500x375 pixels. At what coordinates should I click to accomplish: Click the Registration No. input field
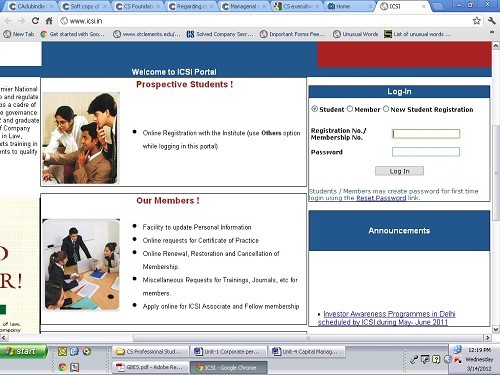[x=426, y=134]
